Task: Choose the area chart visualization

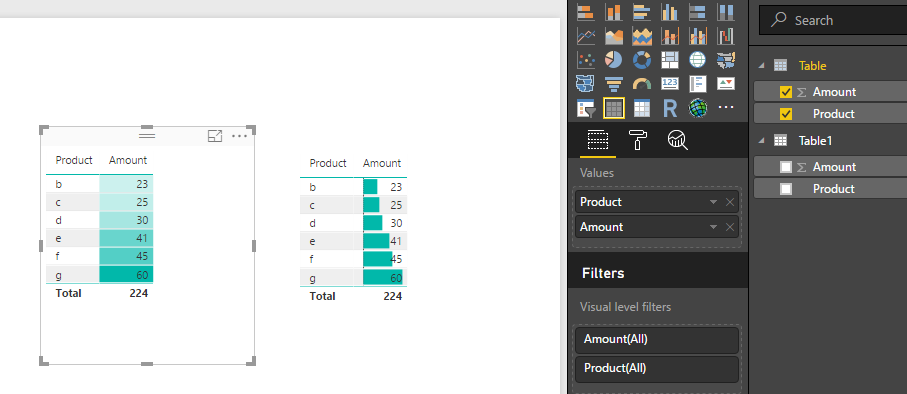Action: [614, 36]
